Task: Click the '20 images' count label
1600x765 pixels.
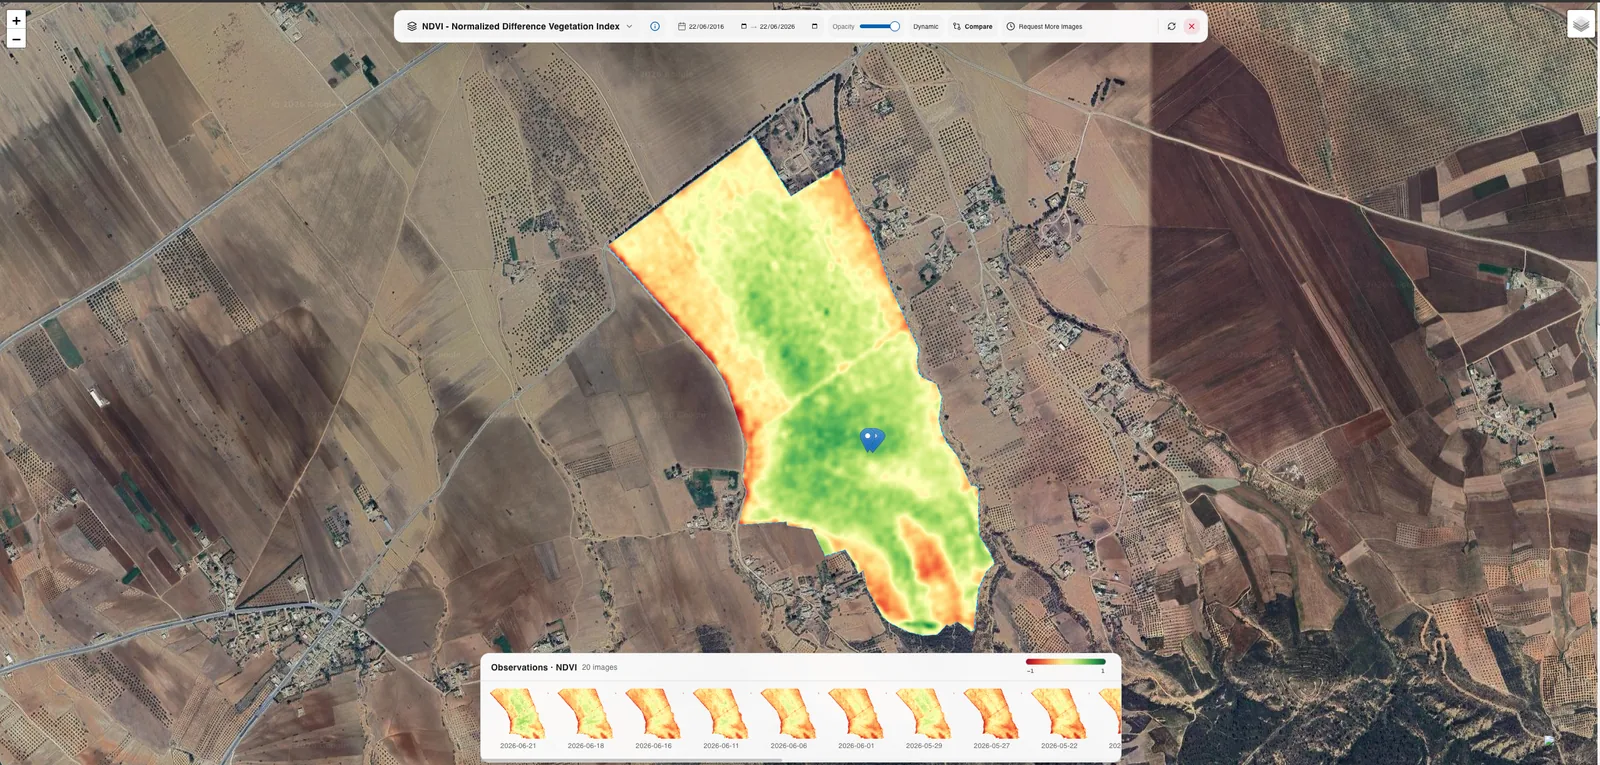Action: coord(600,668)
